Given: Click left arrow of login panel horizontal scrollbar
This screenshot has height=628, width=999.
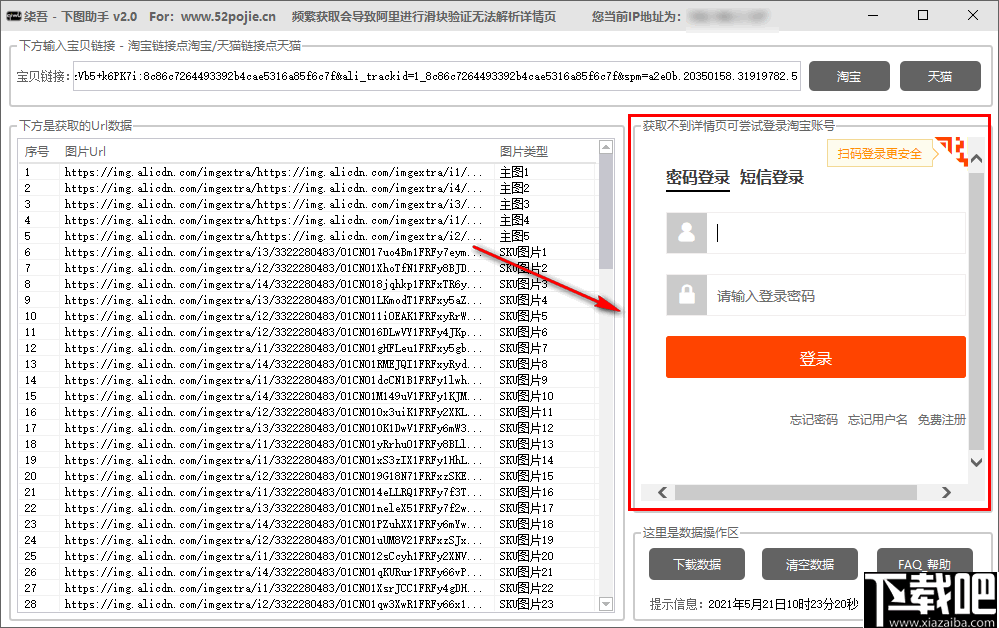Looking at the screenshot, I should click(x=663, y=492).
